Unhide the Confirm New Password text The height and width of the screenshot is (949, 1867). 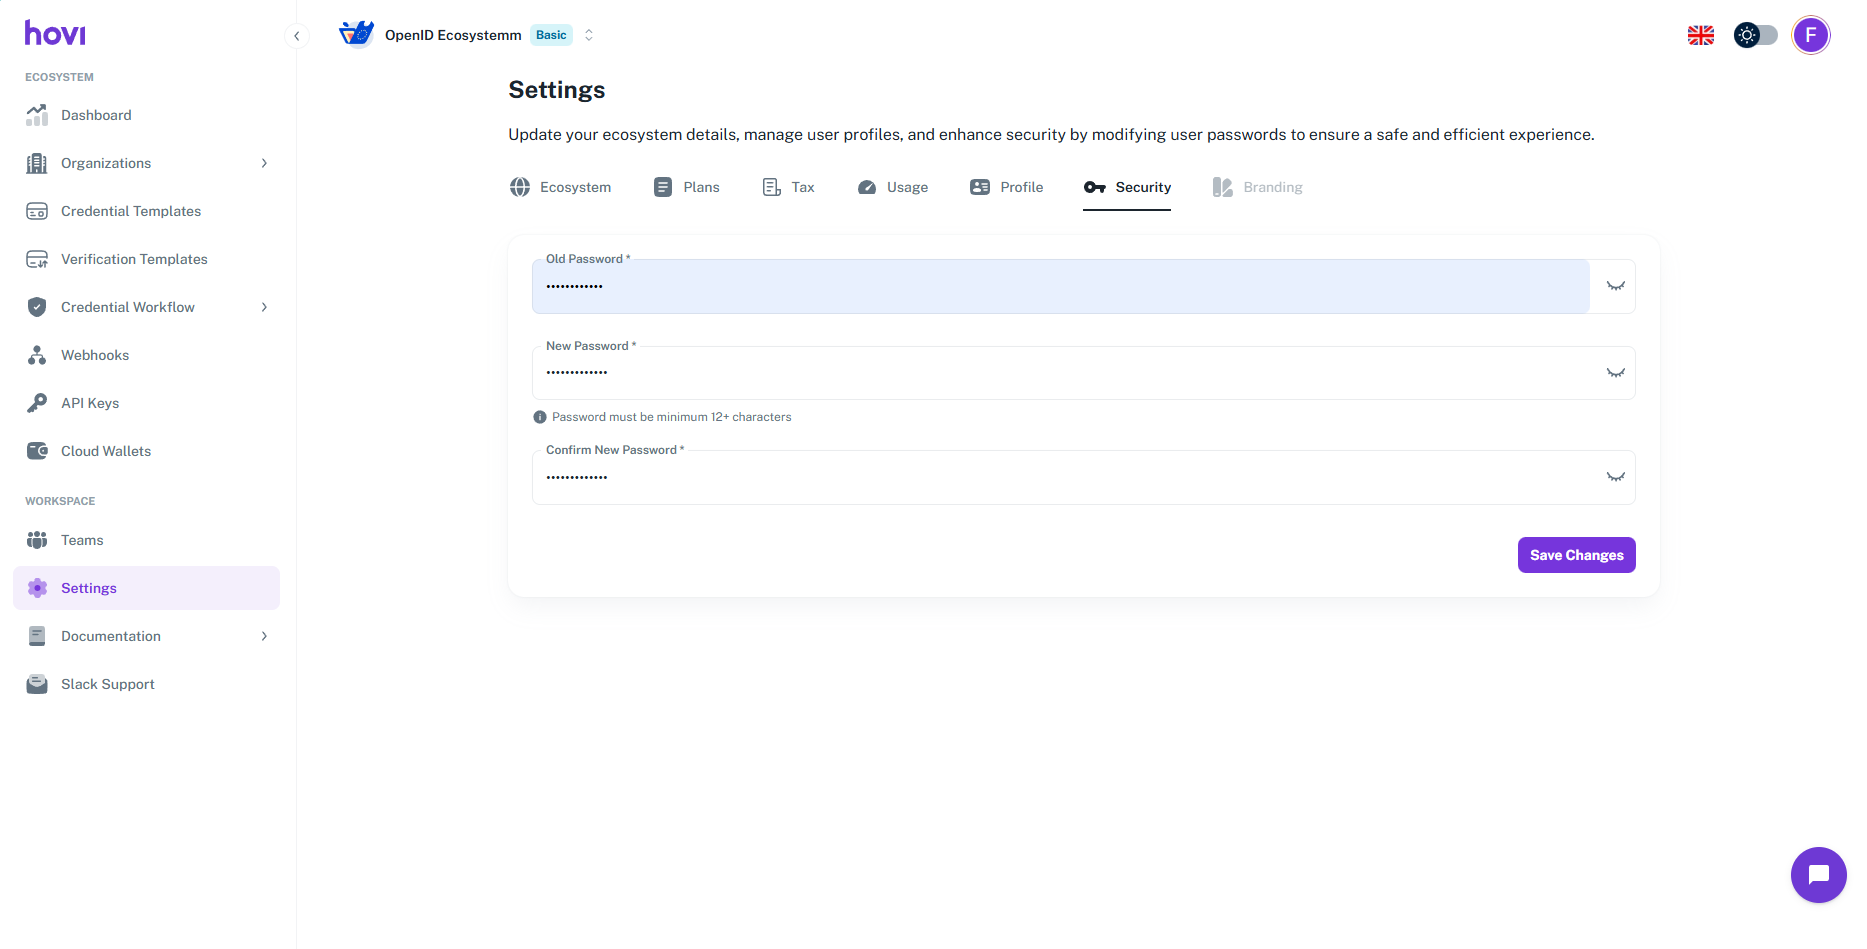point(1614,477)
